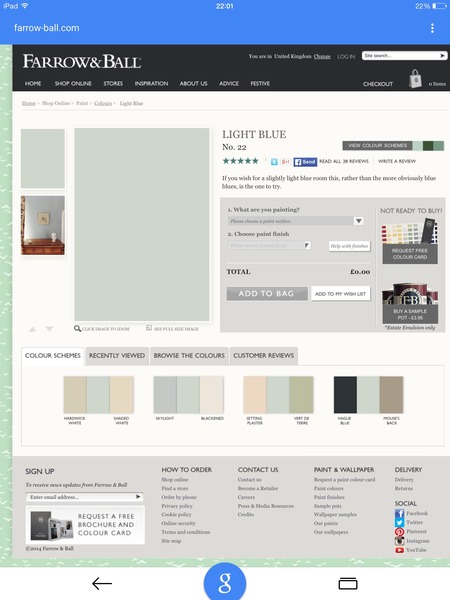Click the five star rating
Screen dimensions: 450x600
pyautogui.click(x=241, y=161)
